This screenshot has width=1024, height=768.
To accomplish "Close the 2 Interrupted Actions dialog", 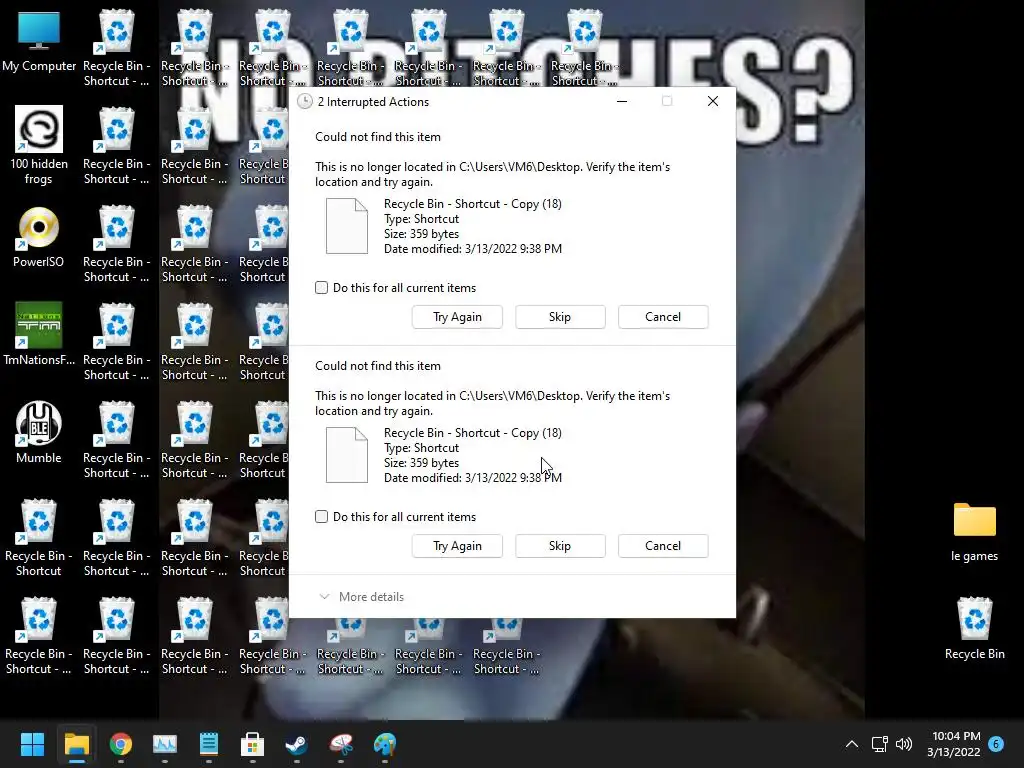I will tap(713, 101).
